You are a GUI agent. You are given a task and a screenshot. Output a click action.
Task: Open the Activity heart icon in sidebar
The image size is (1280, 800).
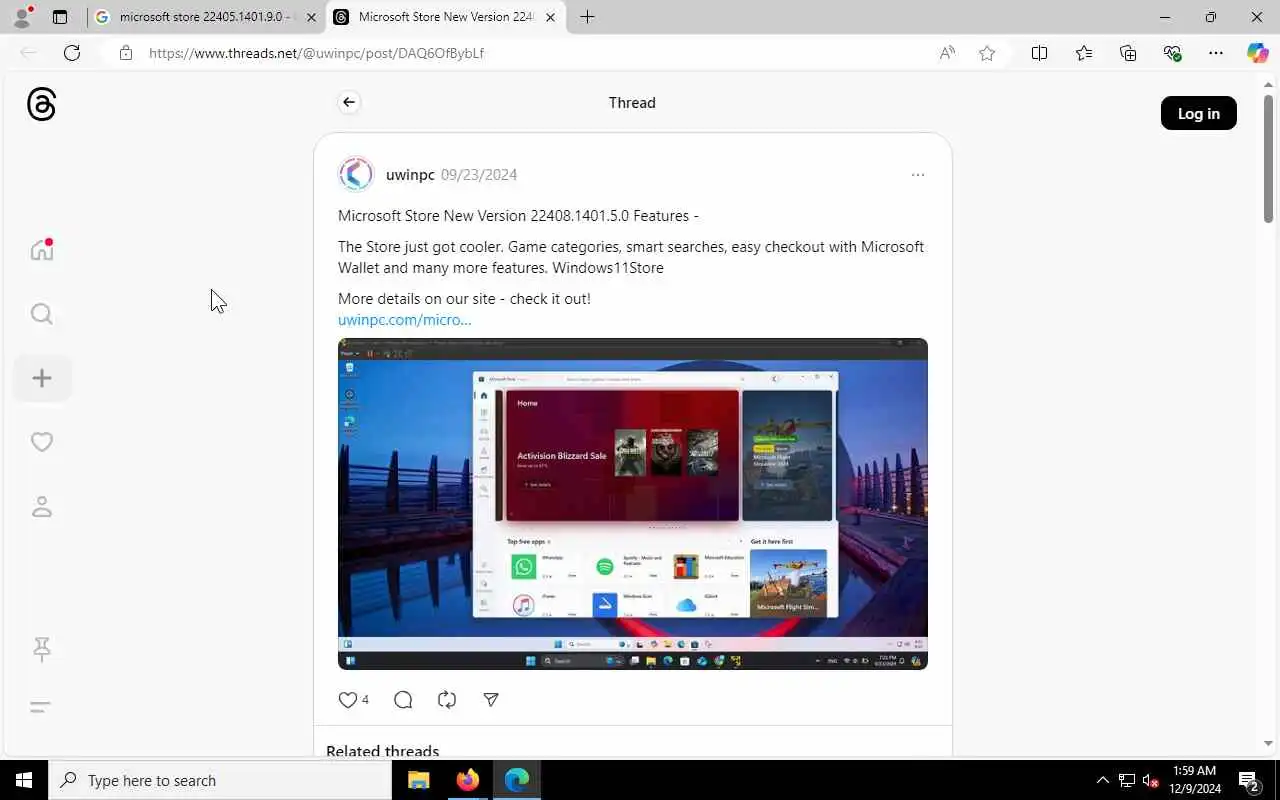coord(42,442)
